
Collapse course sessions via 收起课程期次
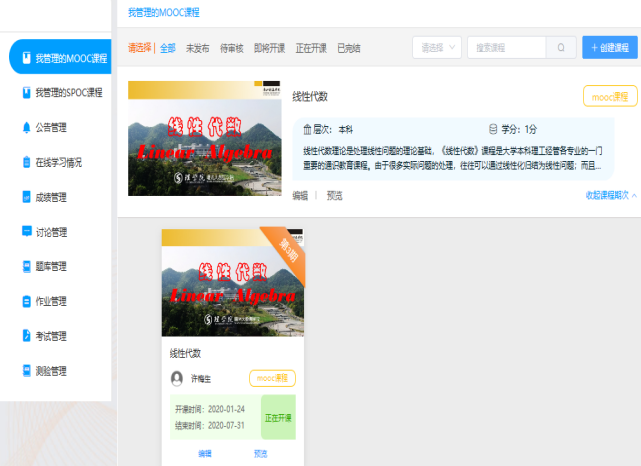click(610, 196)
